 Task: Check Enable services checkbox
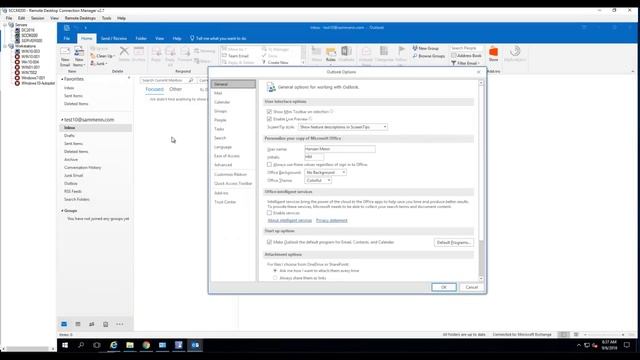[x=269, y=213]
